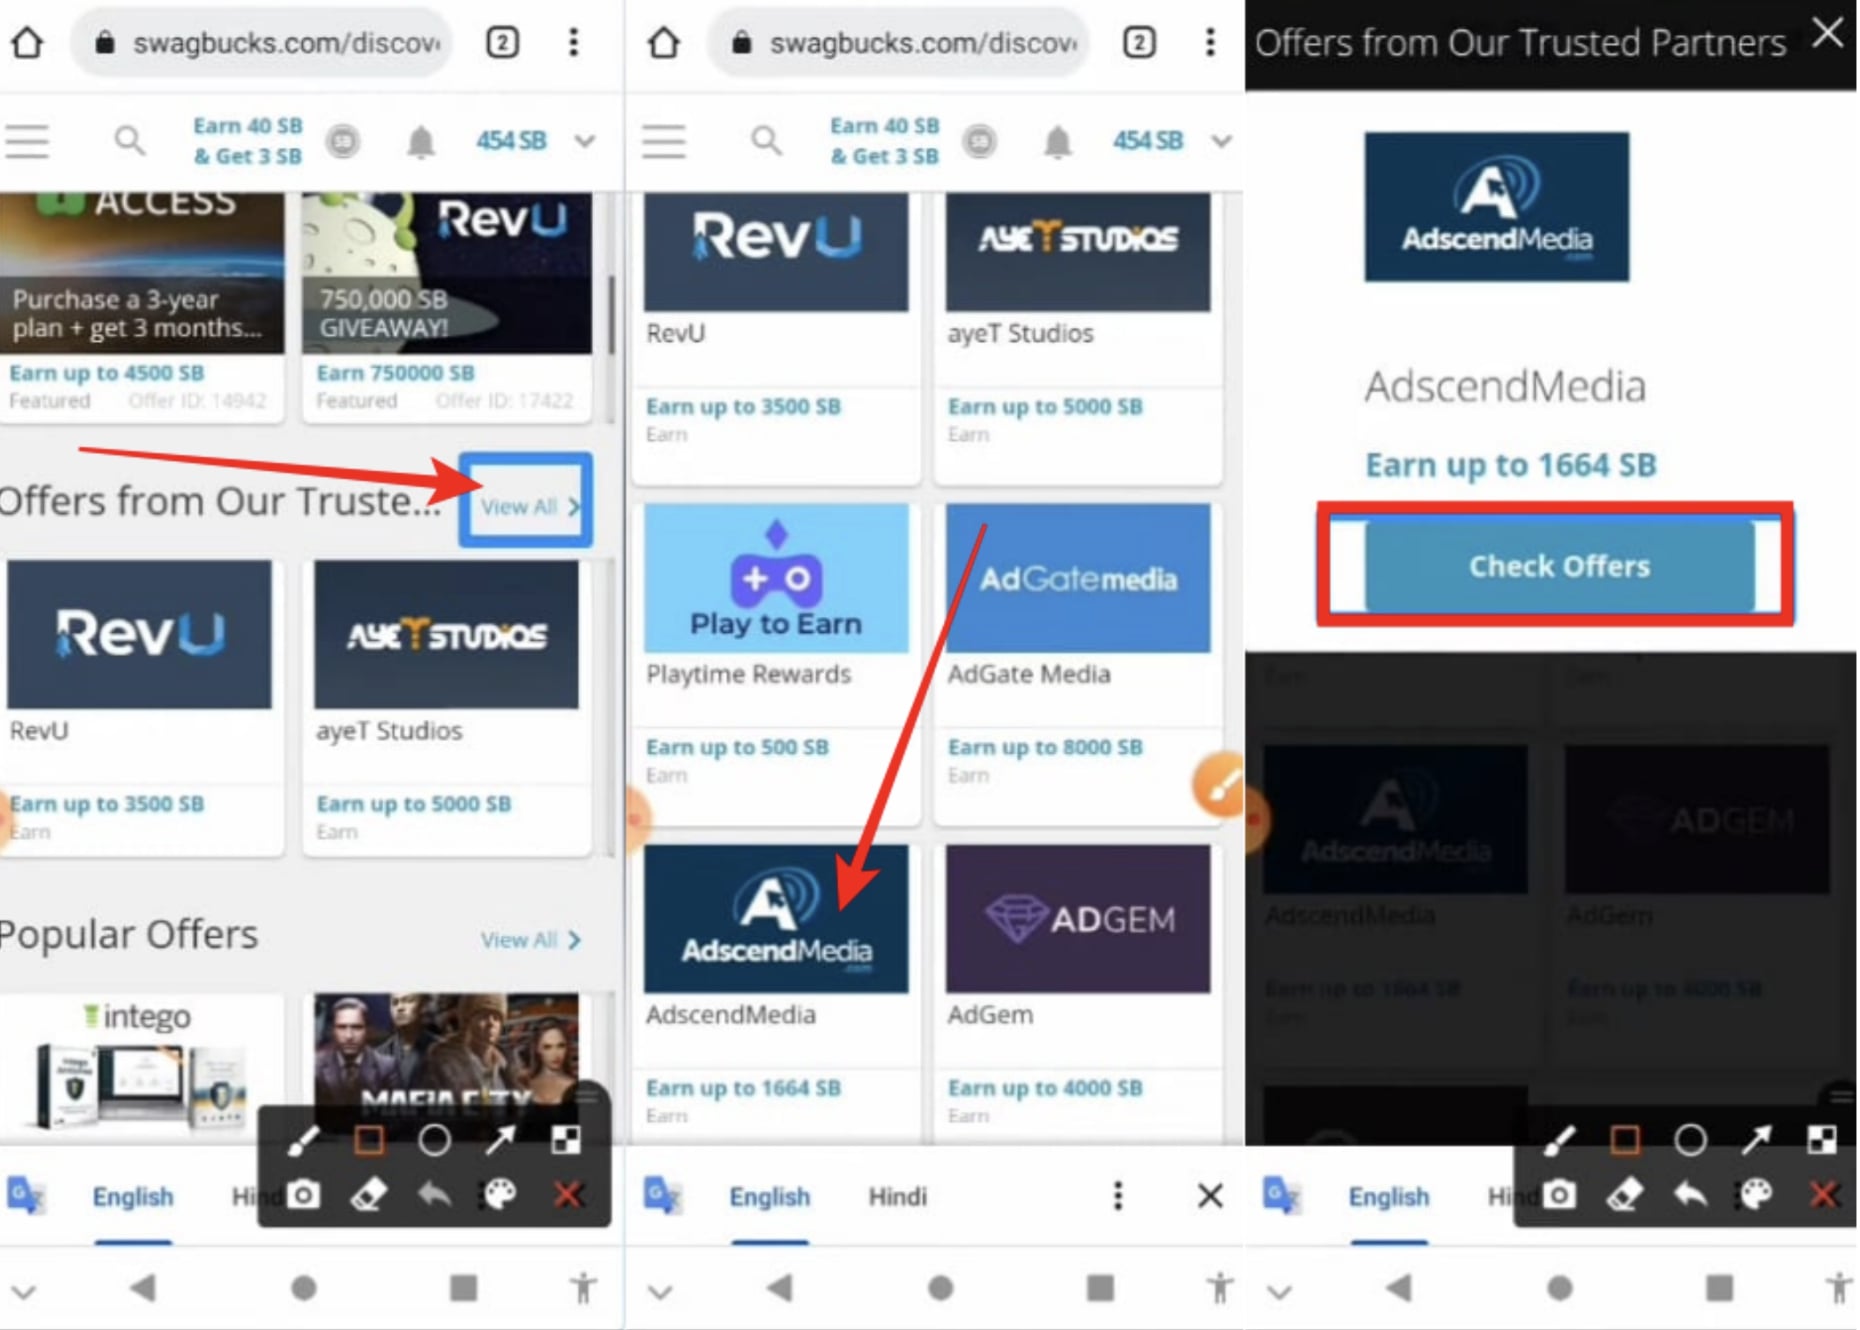This screenshot has width=1860, height=1330.
Task: Open notifications bell in the first phone screen
Action: [x=421, y=142]
